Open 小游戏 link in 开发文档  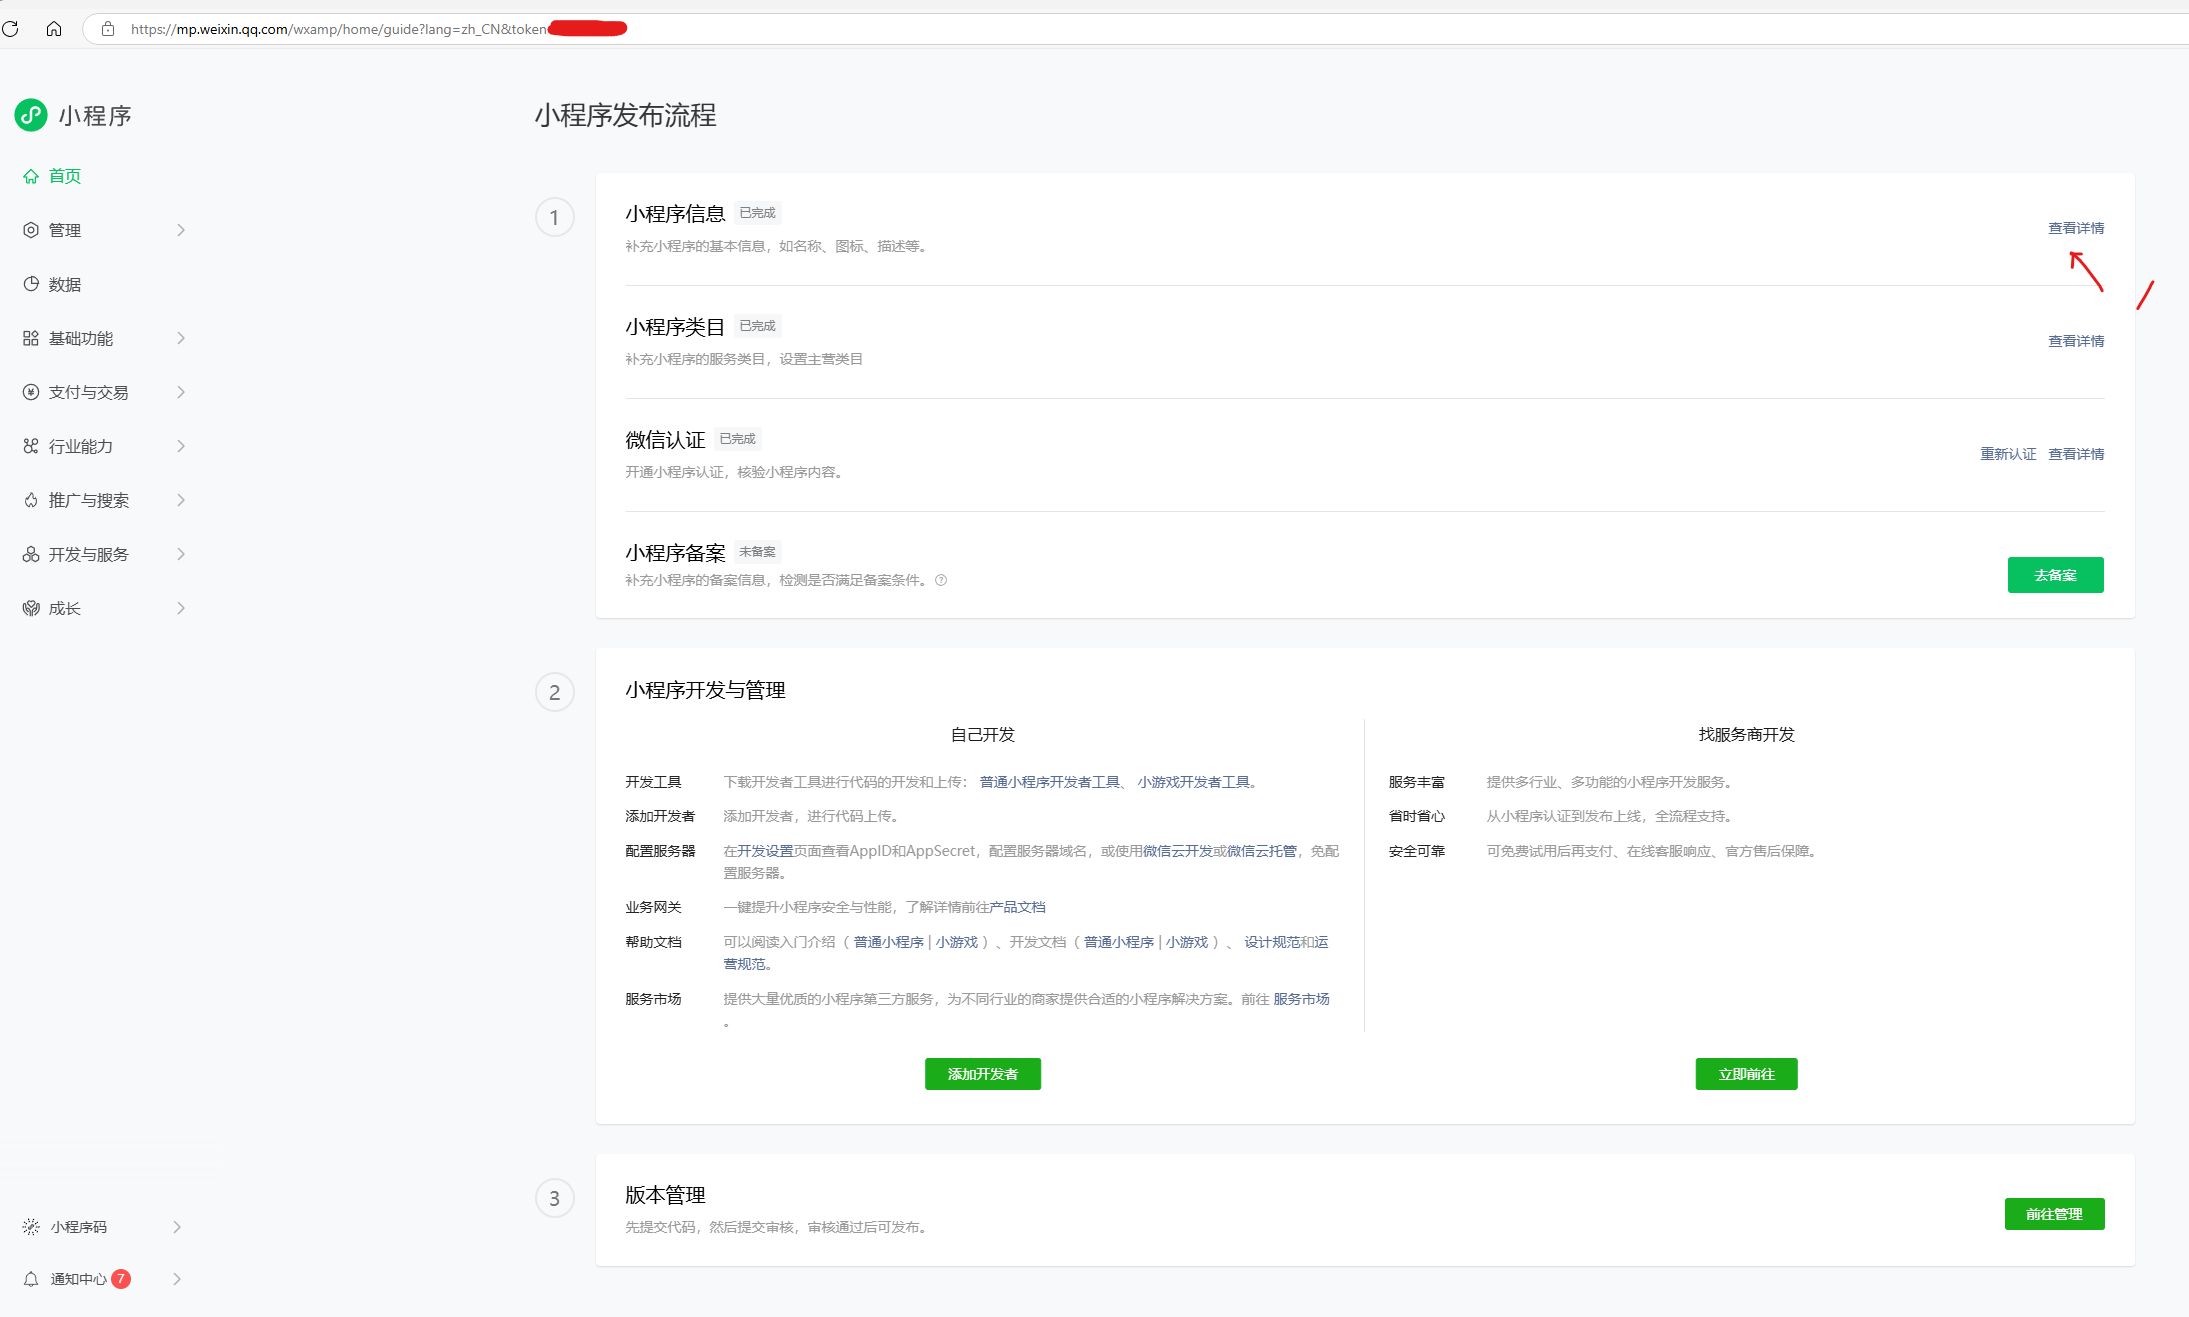pyautogui.click(x=1187, y=942)
